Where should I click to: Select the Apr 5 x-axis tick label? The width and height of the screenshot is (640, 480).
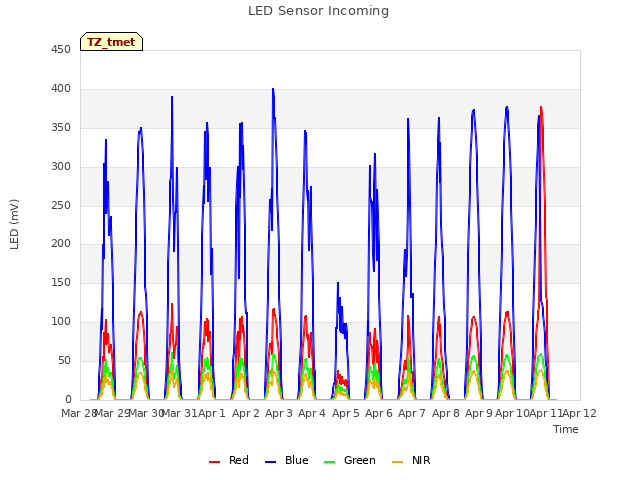coord(346,413)
